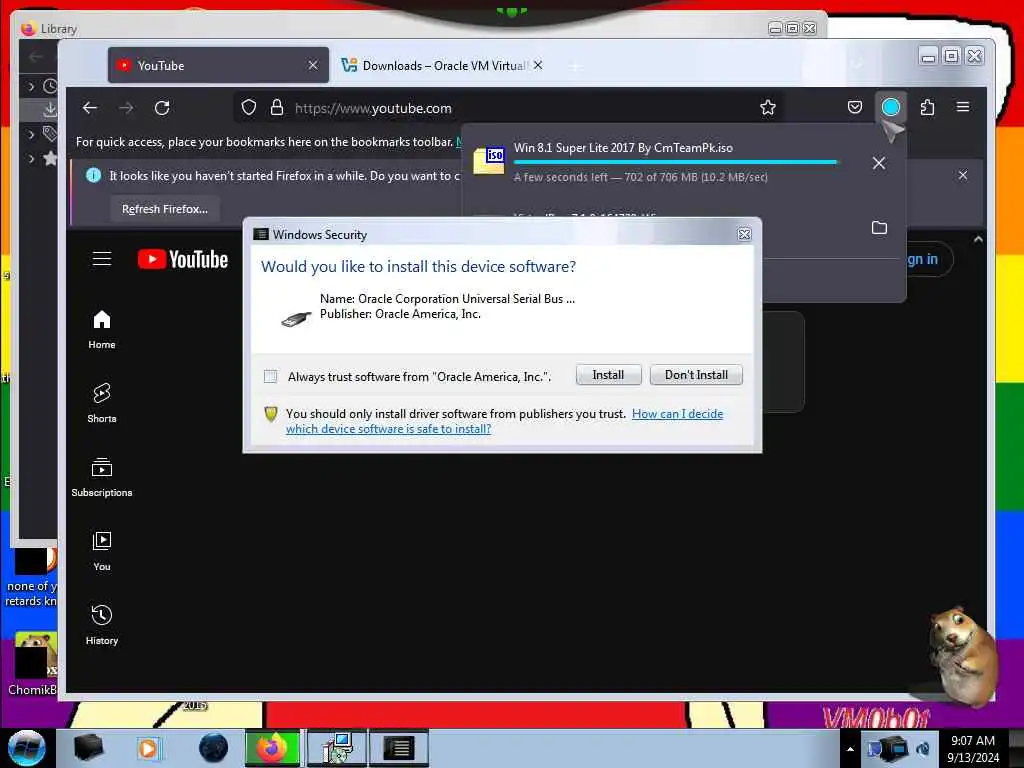Image resolution: width=1024 pixels, height=768 pixels.
Task: Open YouTube Shorts
Action: [102, 404]
